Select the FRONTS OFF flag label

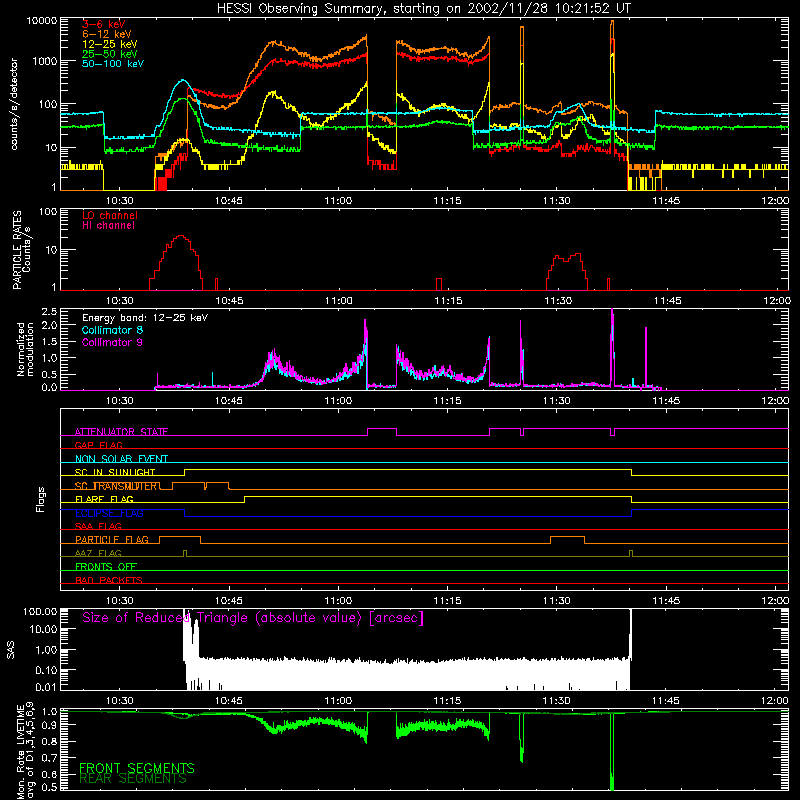pyautogui.click(x=106, y=566)
